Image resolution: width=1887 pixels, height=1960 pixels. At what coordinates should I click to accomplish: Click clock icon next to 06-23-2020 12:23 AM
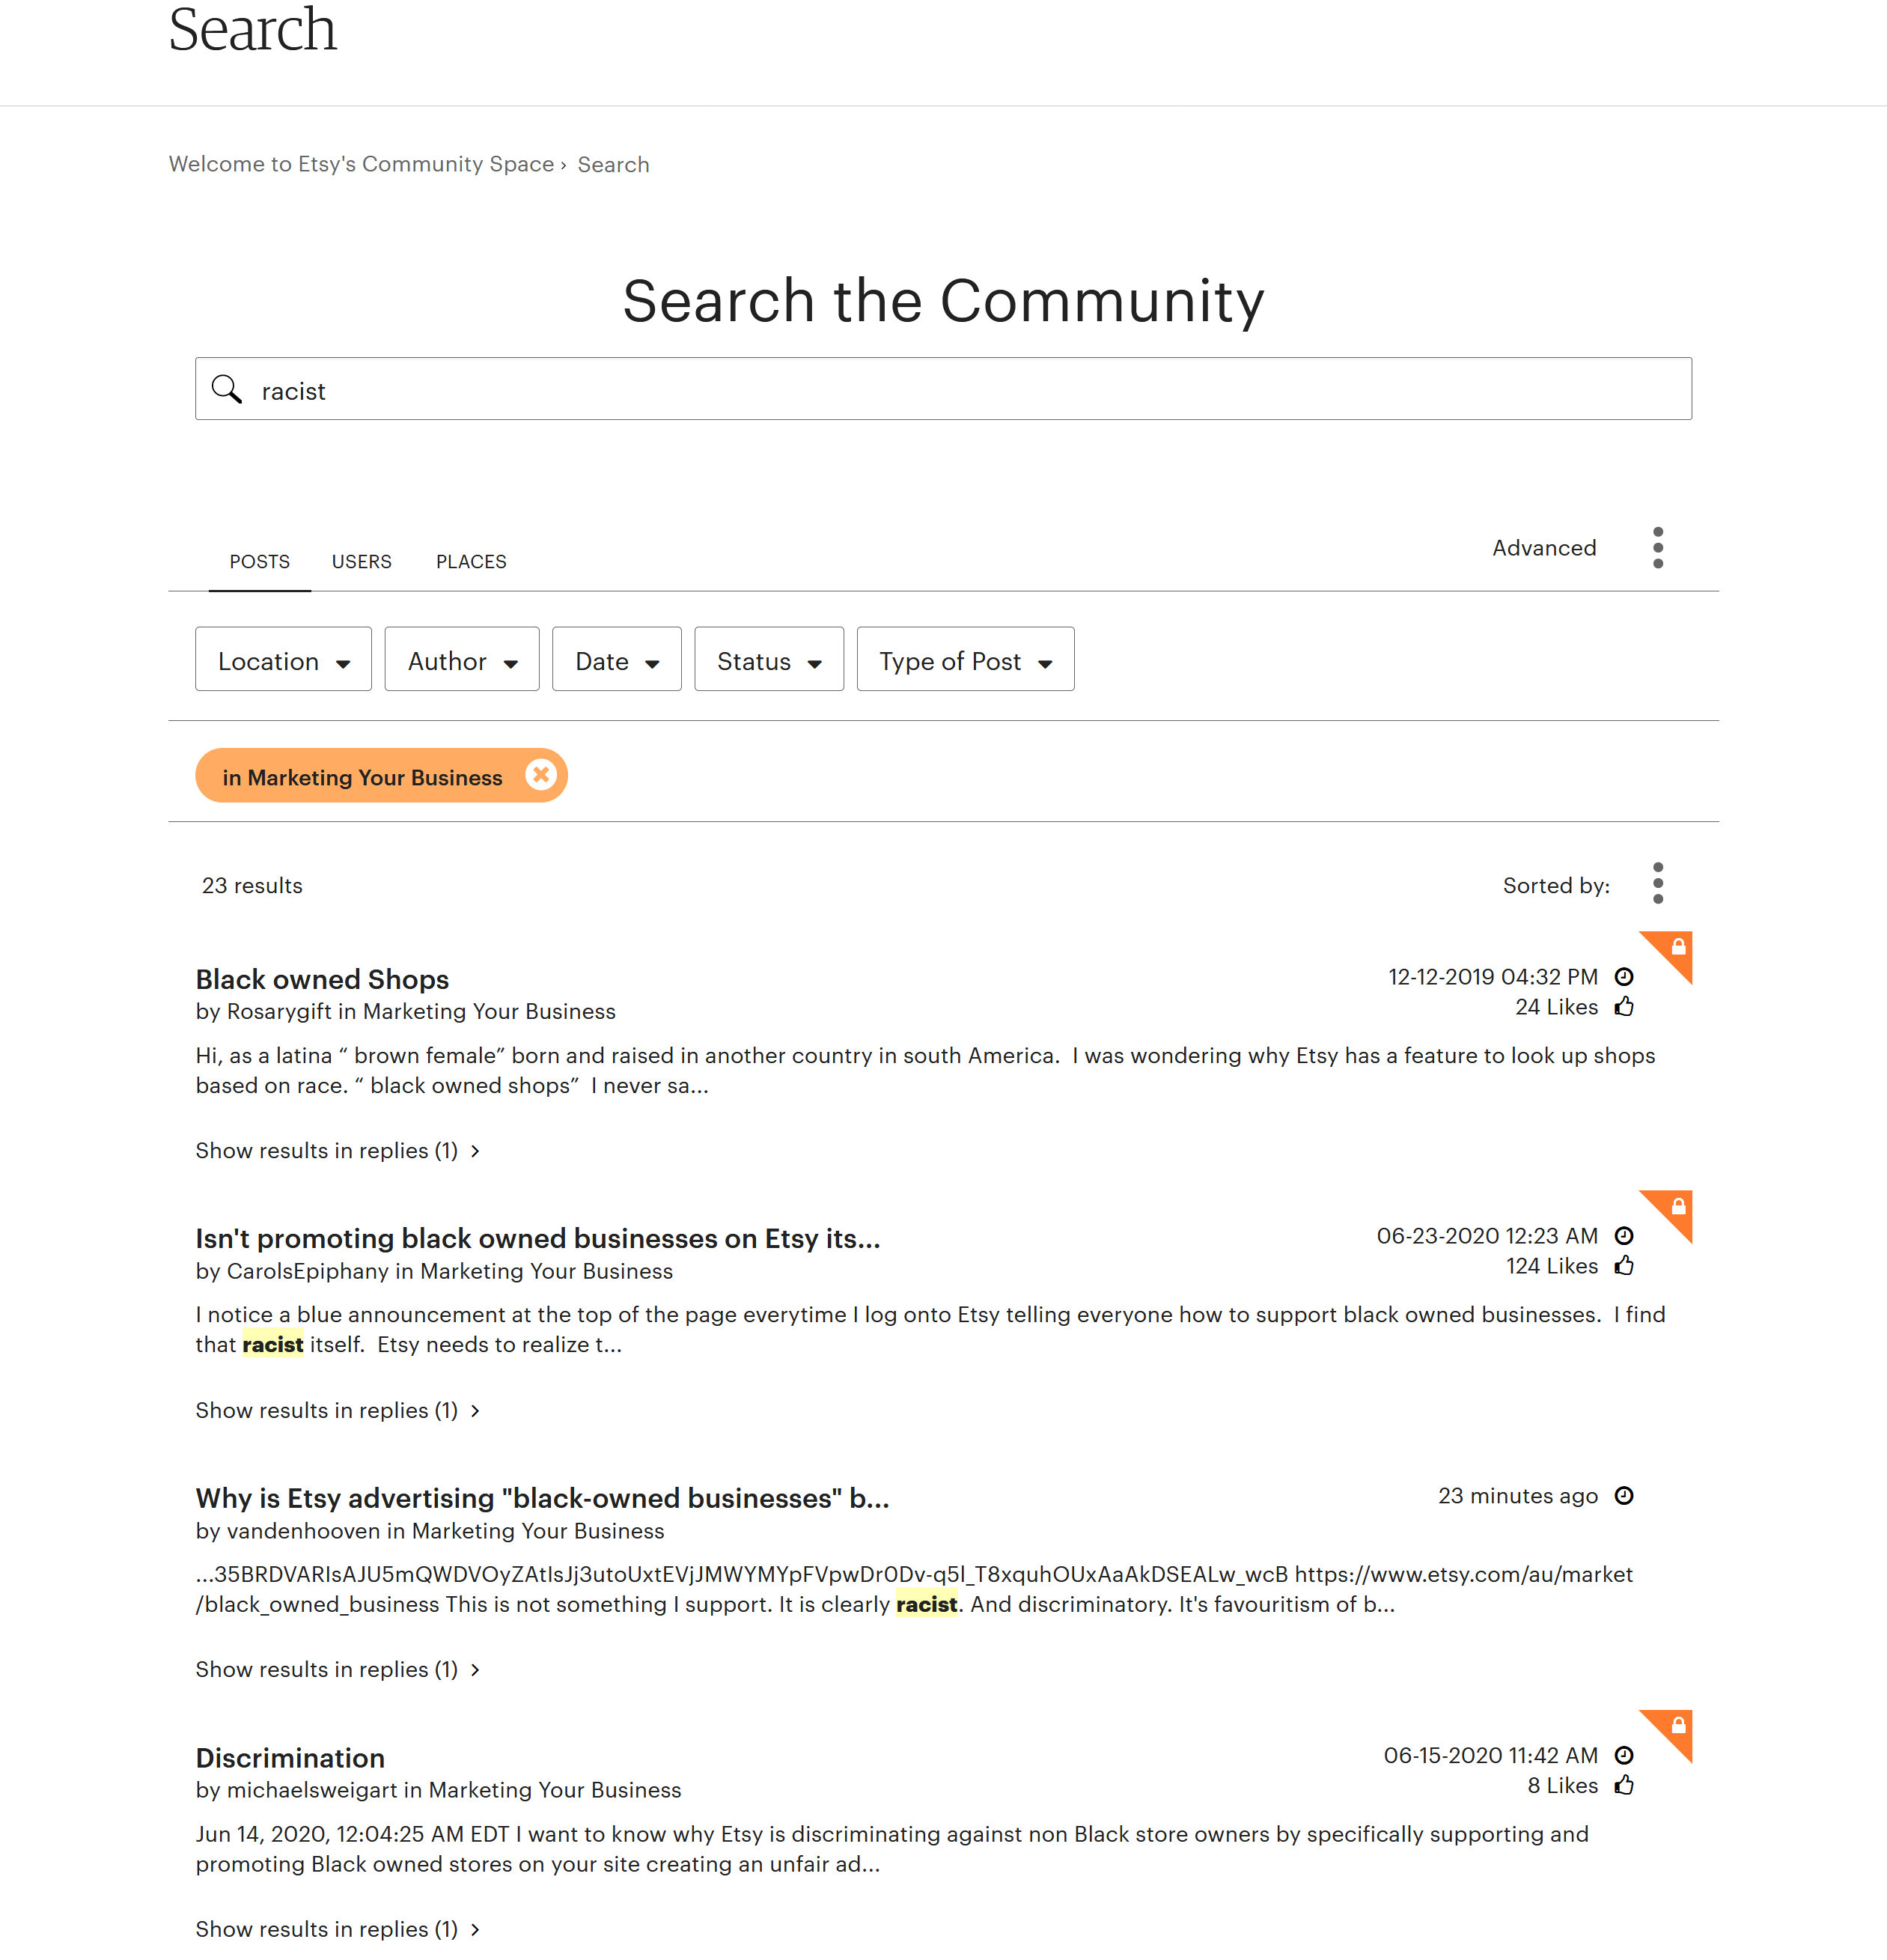coord(1624,1236)
